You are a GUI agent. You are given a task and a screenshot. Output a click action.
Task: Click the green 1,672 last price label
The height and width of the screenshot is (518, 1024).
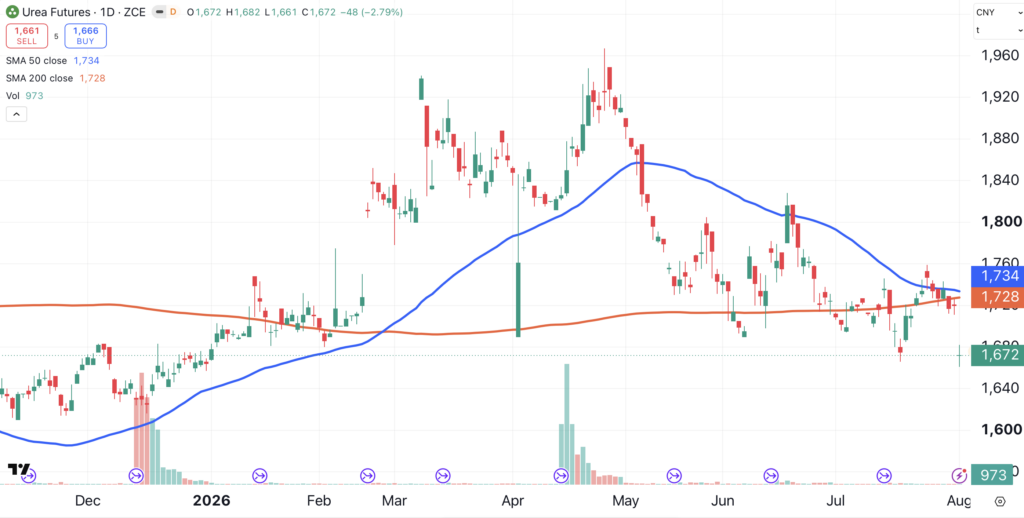(x=997, y=355)
